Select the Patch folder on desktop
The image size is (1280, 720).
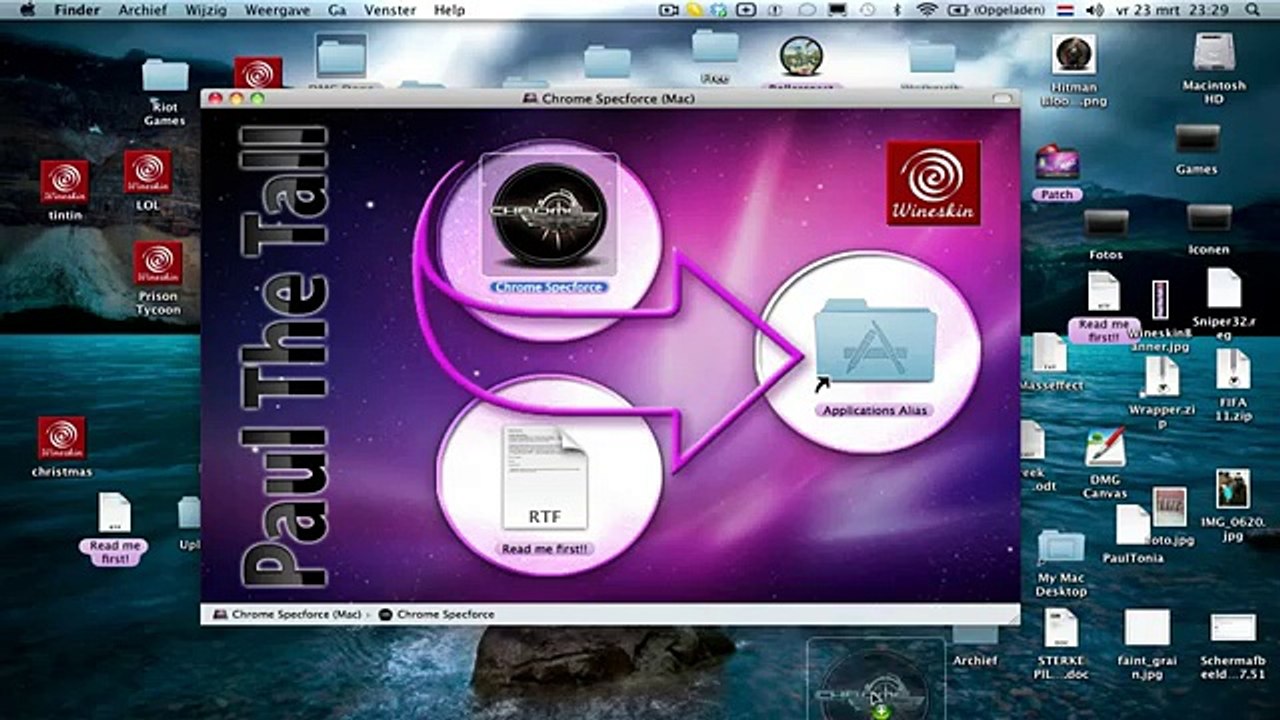[x=1057, y=163]
